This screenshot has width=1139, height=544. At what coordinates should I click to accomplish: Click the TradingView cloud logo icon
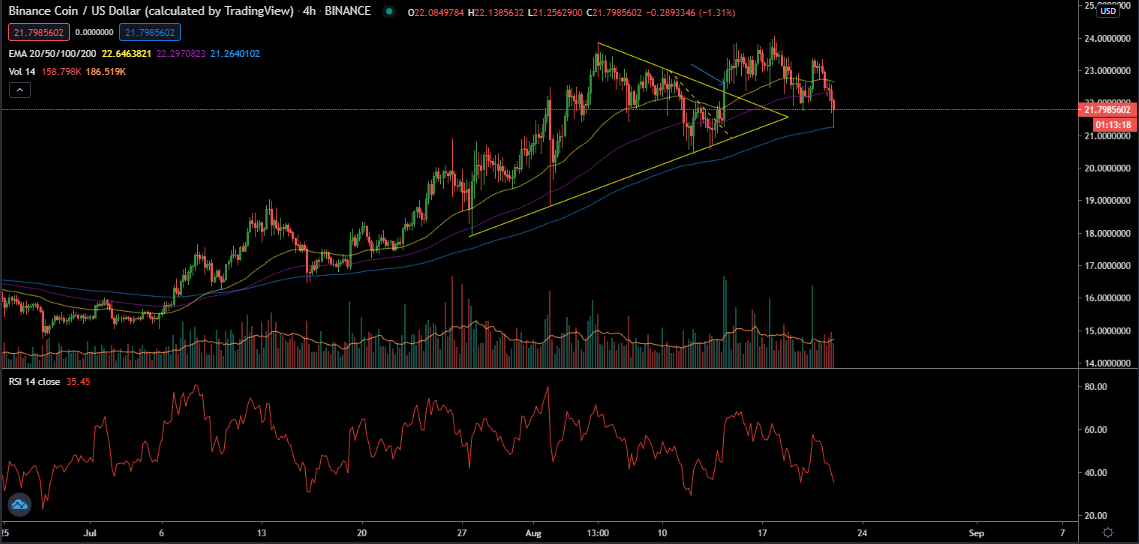pyautogui.click(x=18, y=504)
